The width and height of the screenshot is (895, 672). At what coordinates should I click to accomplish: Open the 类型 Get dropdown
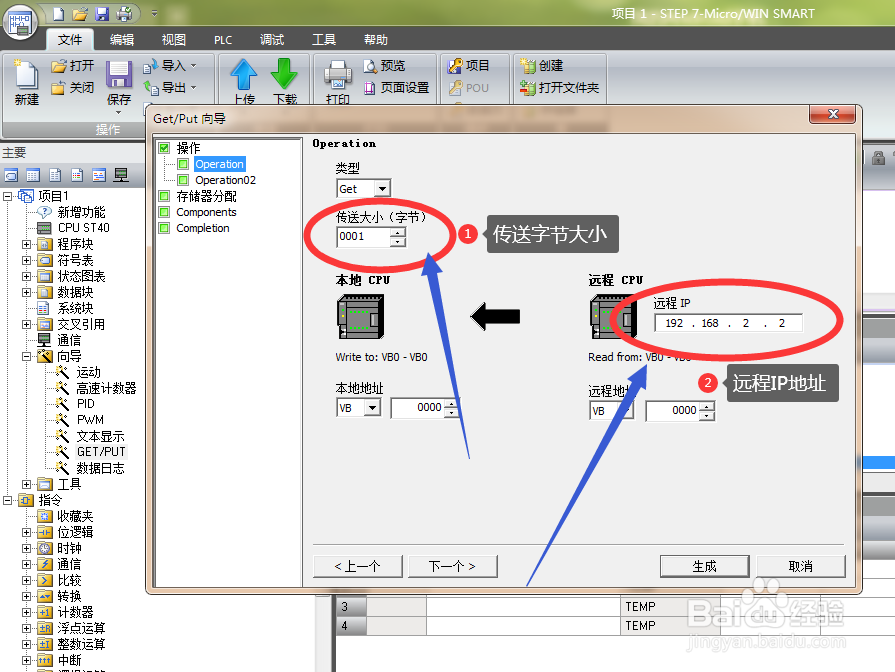[x=382, y=188]
